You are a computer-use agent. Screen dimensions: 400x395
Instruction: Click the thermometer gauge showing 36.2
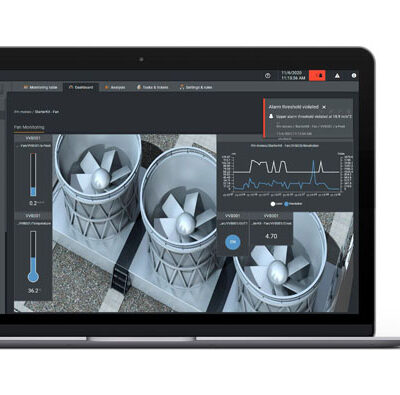coord(33,257)
